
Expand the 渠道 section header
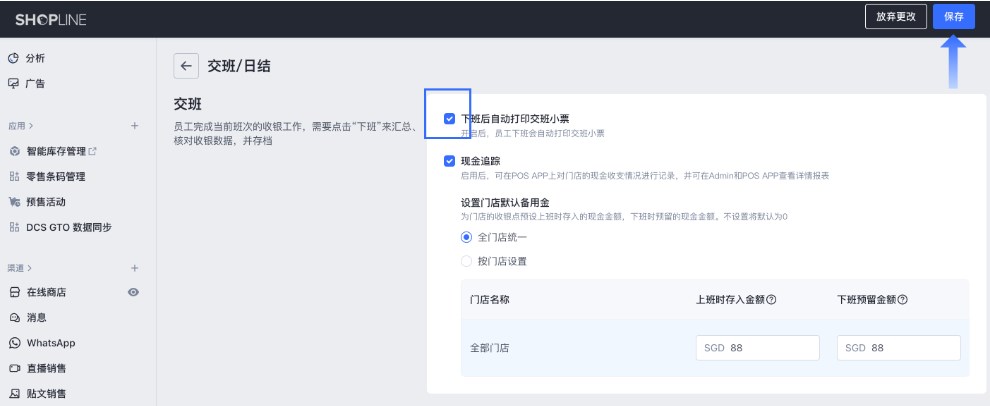(20, 268)
